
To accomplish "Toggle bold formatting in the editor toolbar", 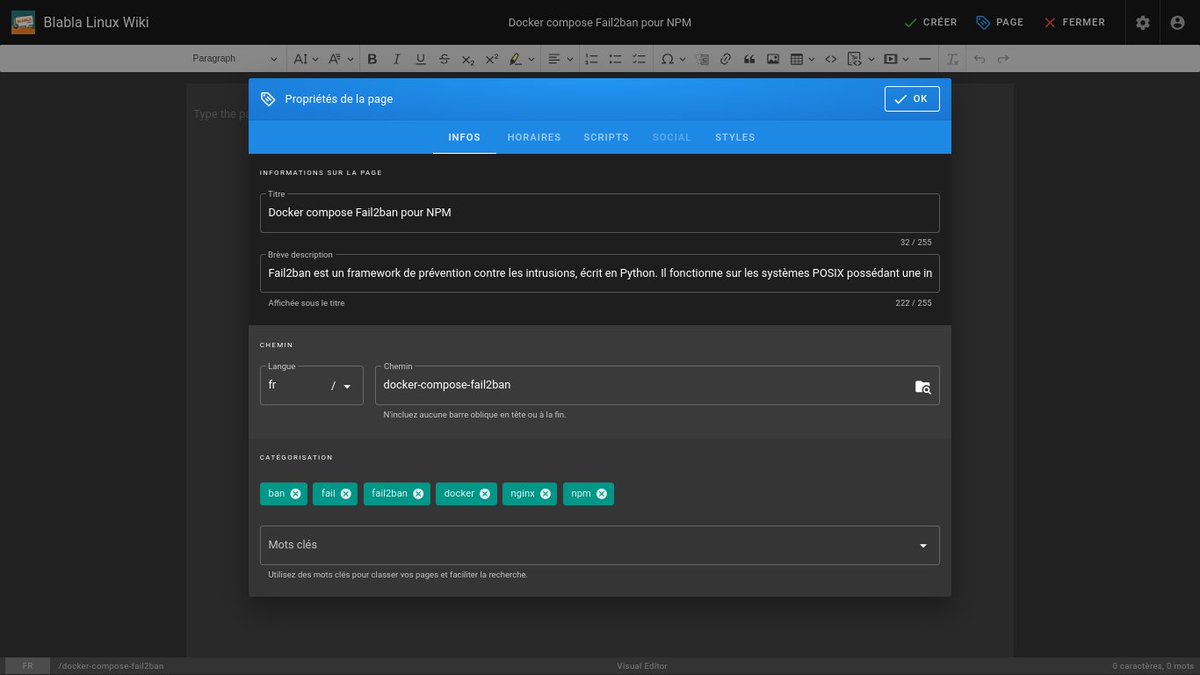I will [x=371, y=59].
